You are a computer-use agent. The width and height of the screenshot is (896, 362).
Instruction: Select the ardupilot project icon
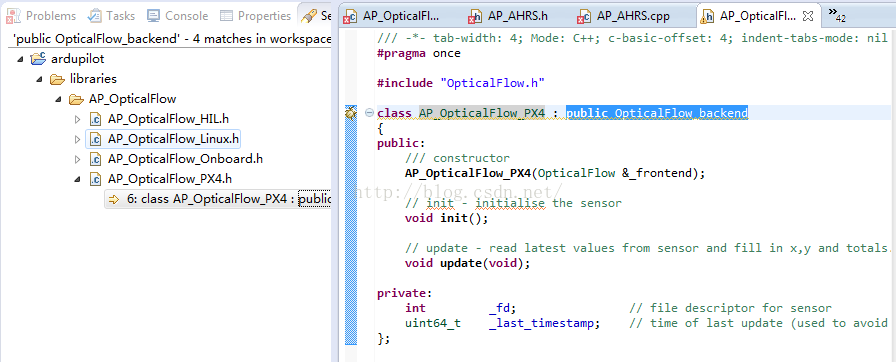[38, 58]
